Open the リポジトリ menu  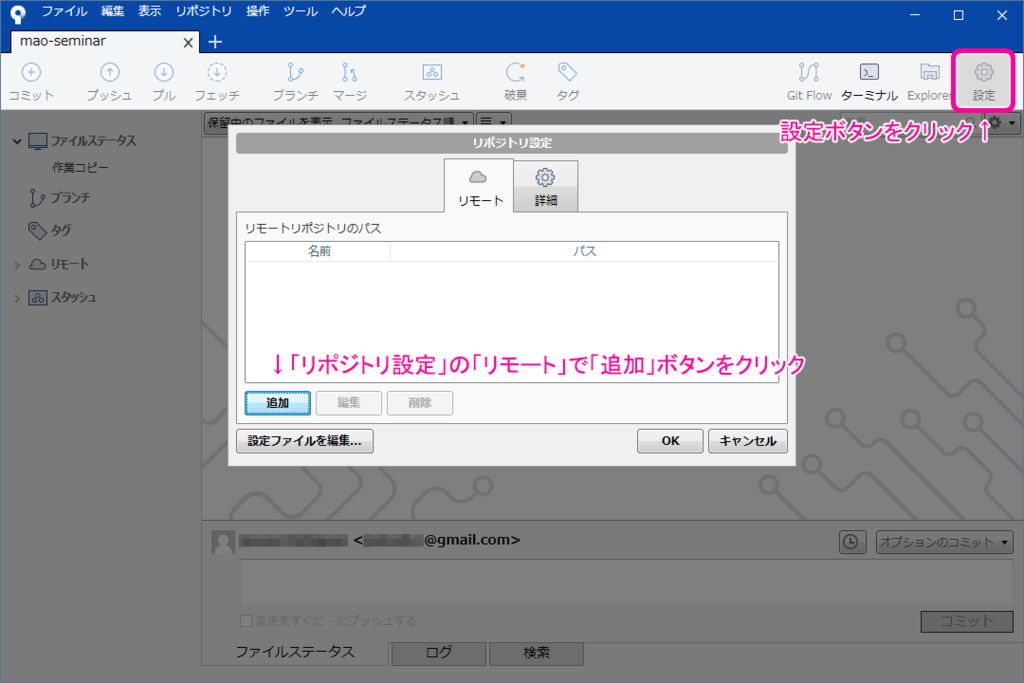click(203, 11)
